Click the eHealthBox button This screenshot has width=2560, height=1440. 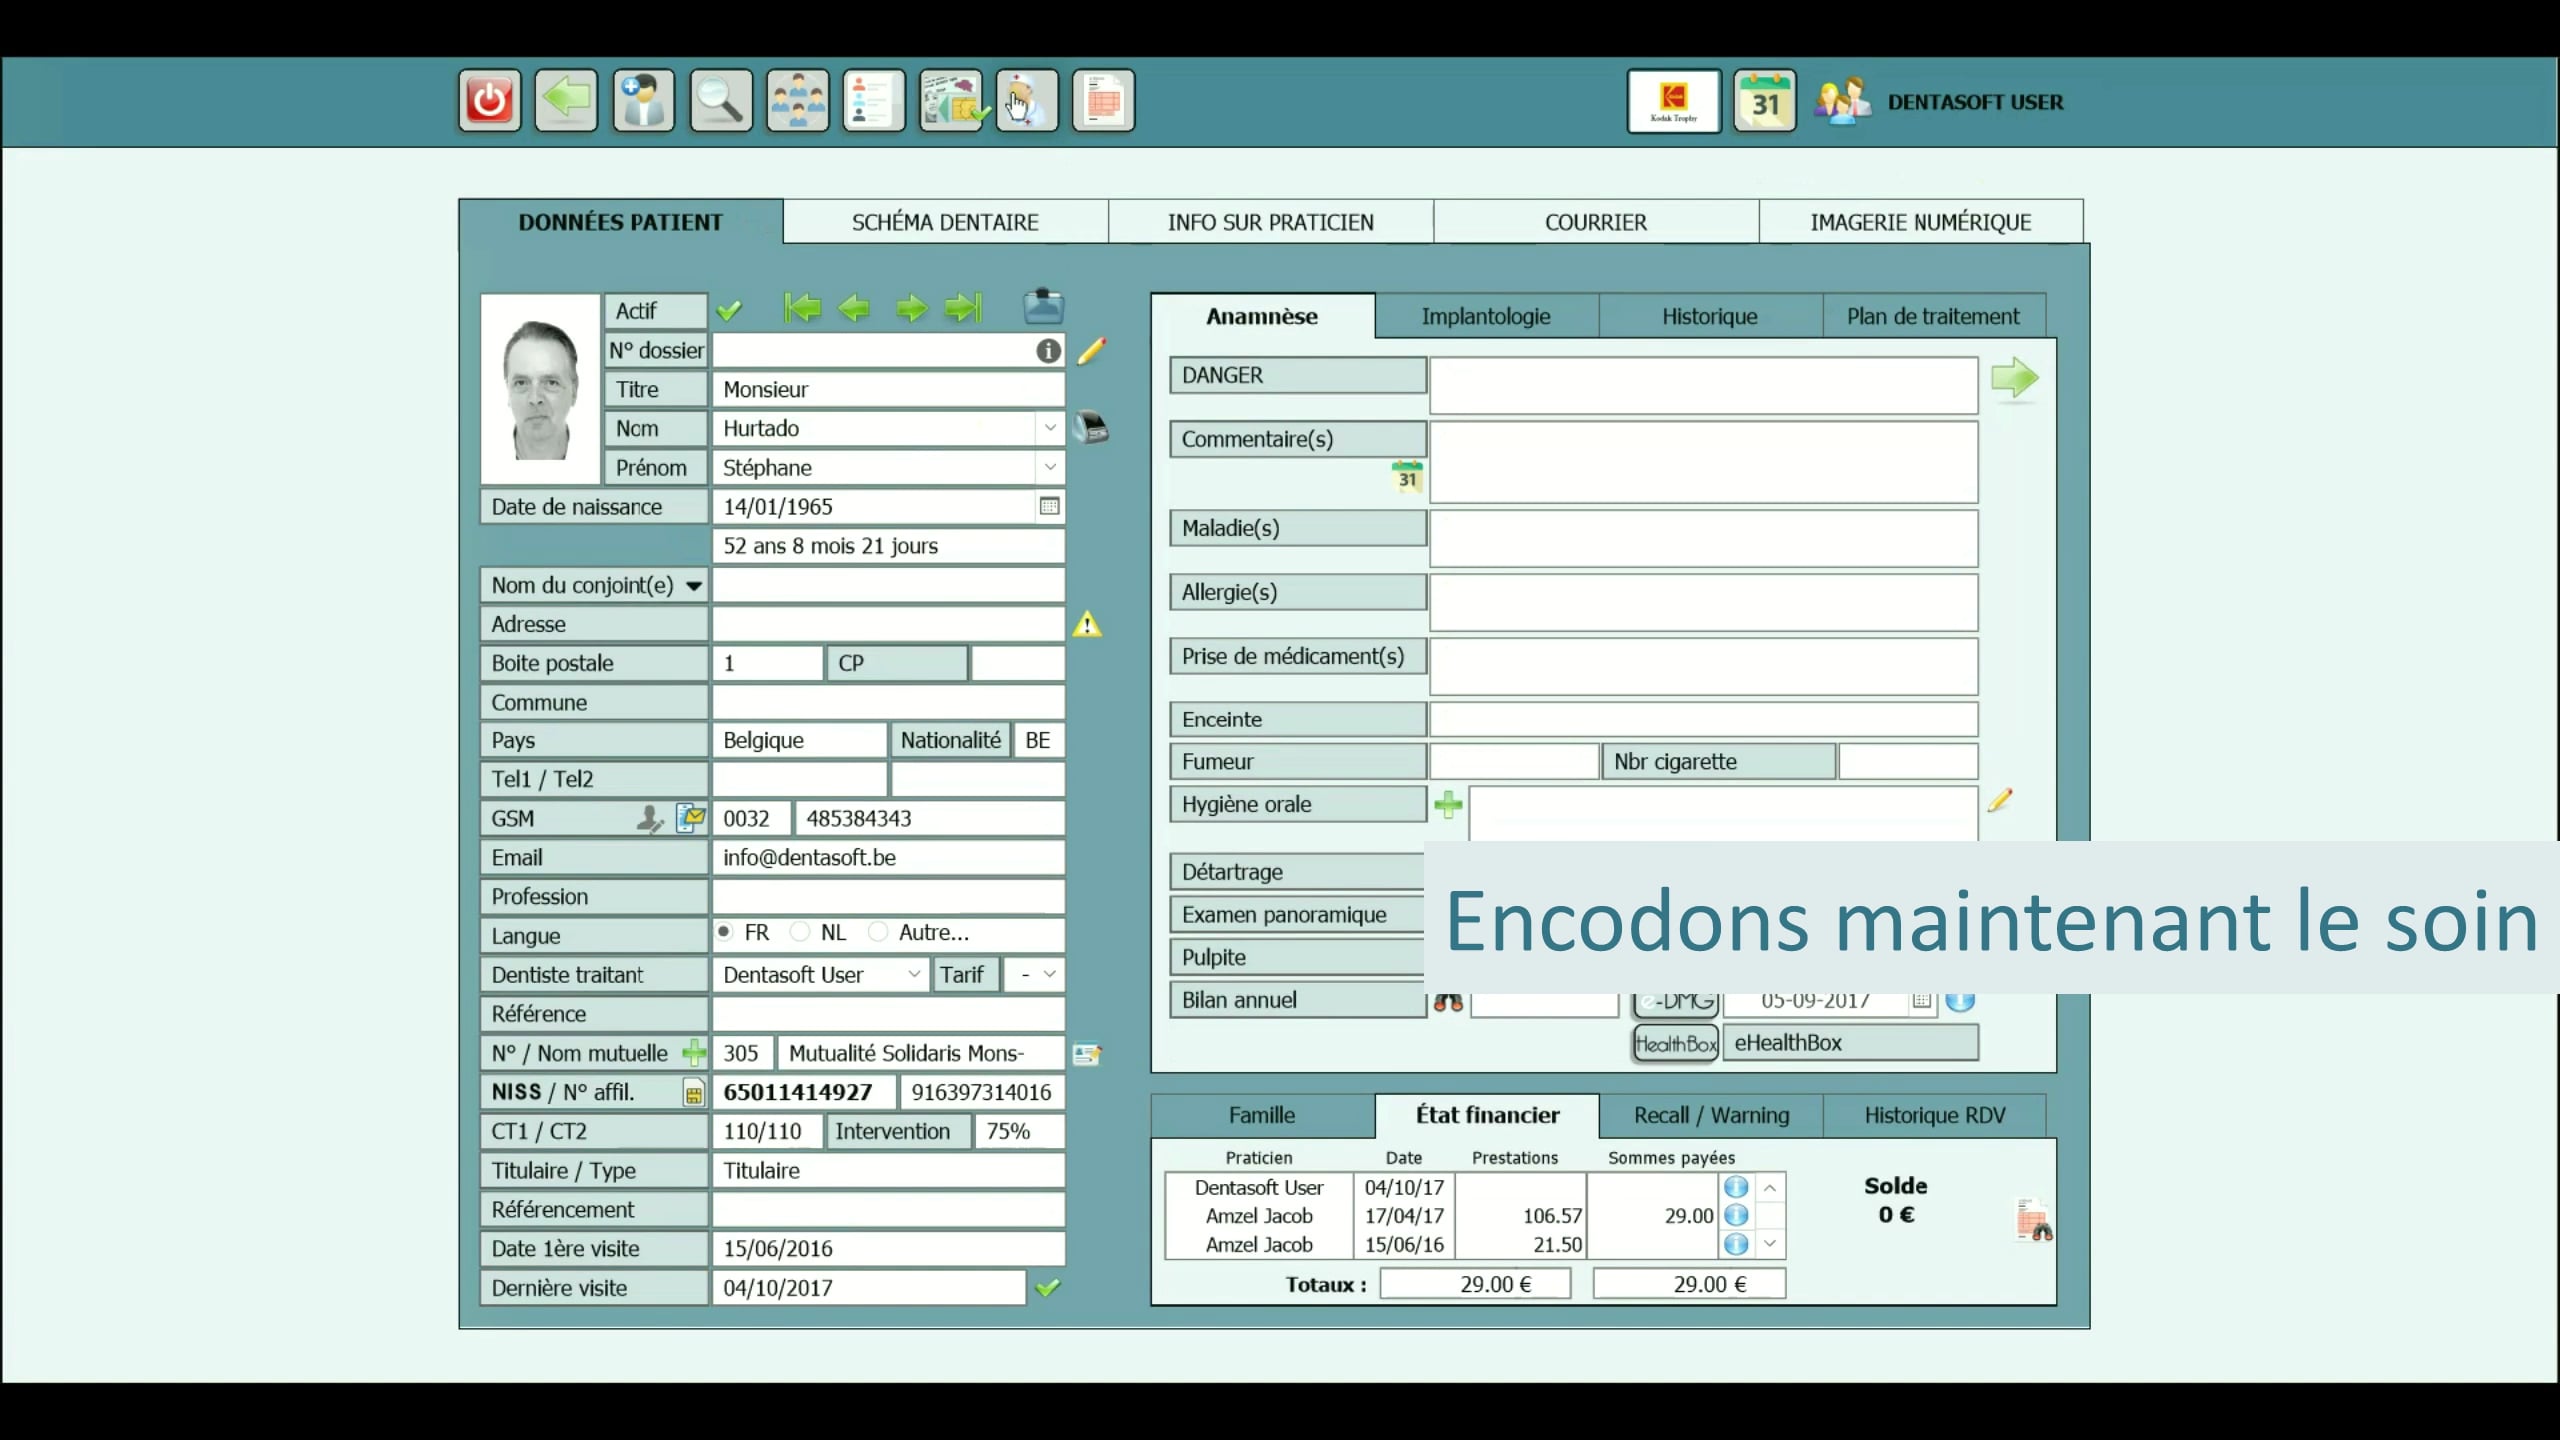point(1849,1042)
